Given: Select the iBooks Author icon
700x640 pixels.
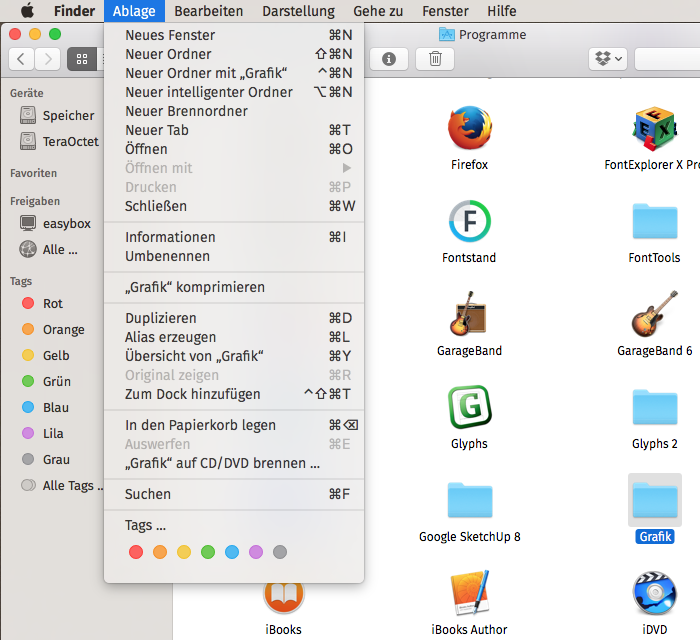Looking at the screenshot, I should [x=469, y=593].
